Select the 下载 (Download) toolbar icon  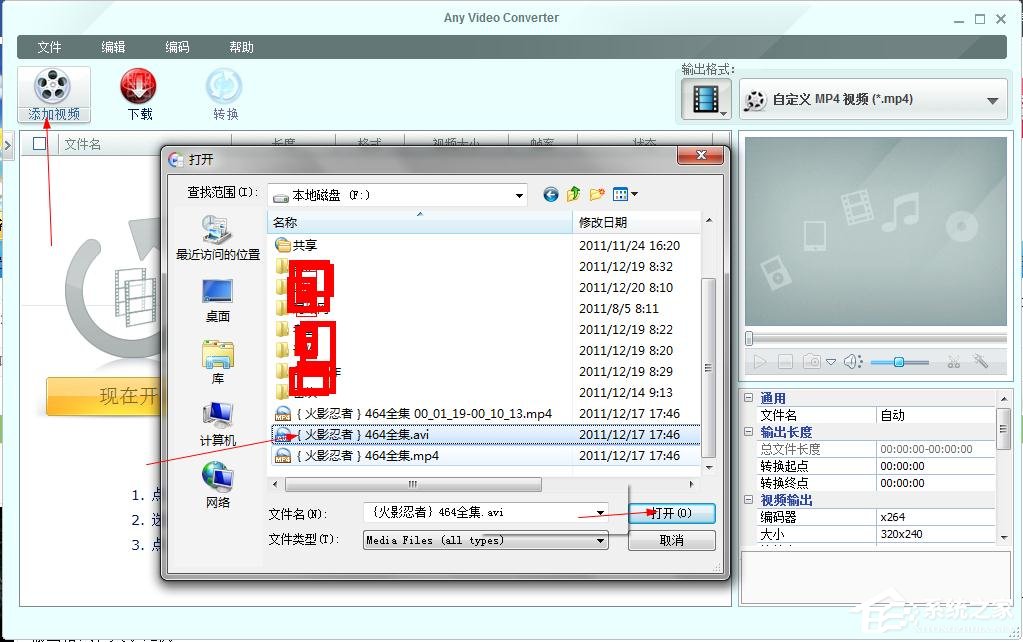pos(137,93)
